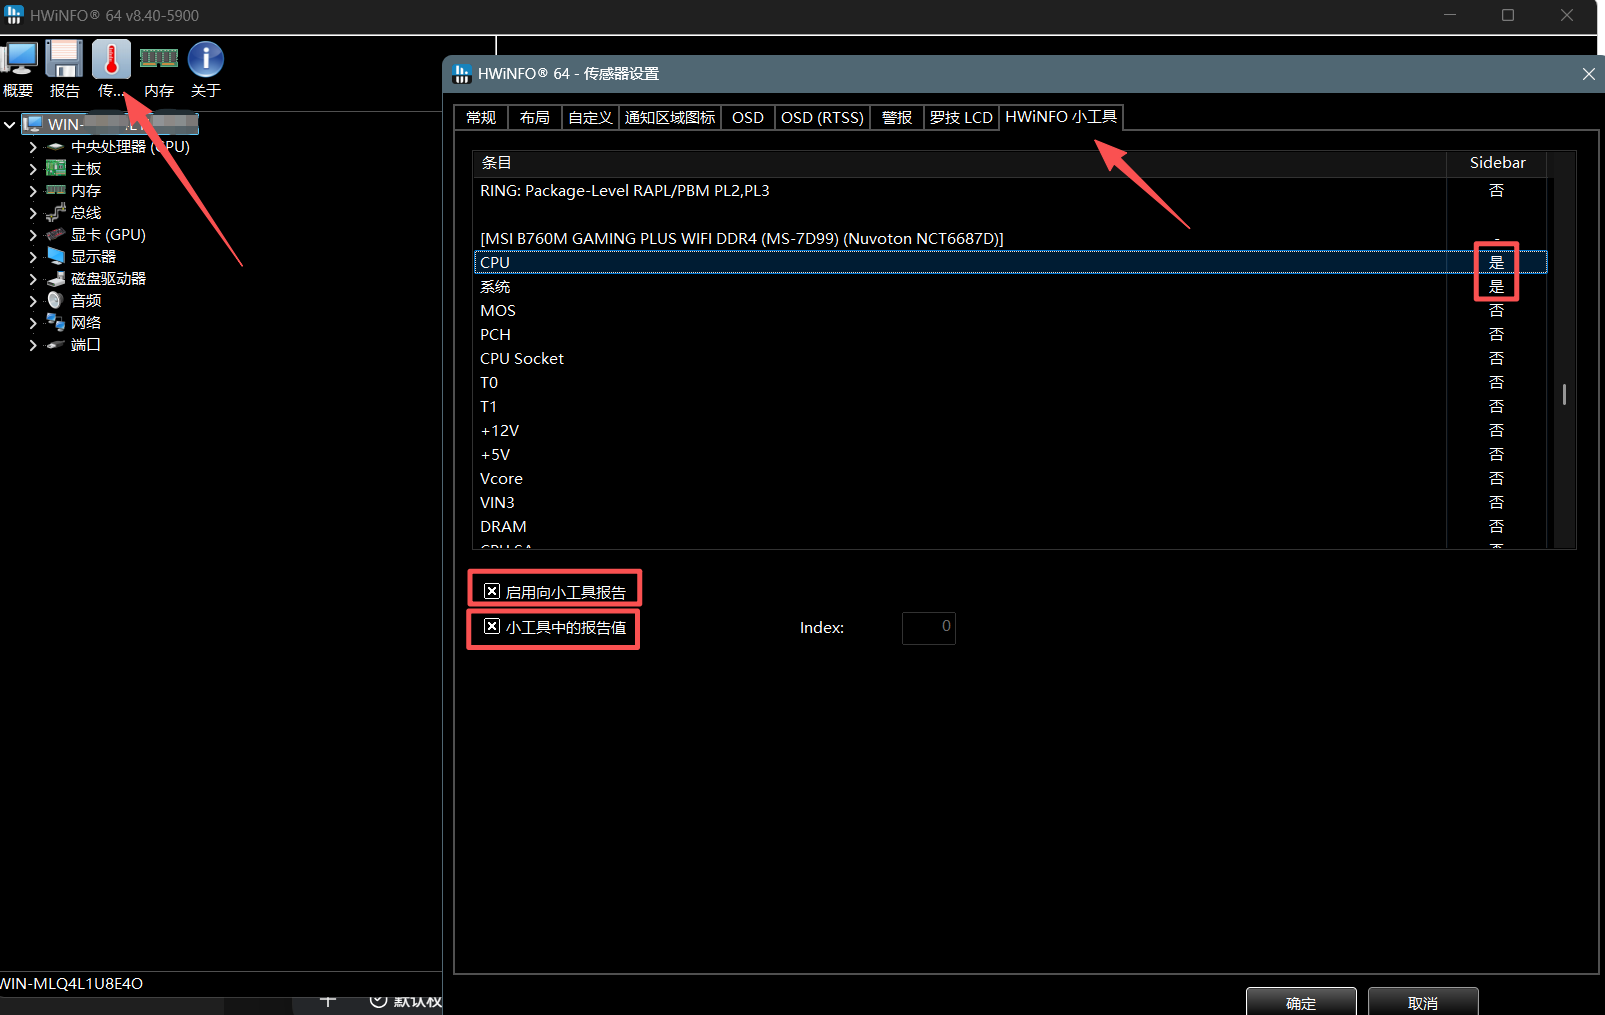
Task: Toggle 启用向小工具报告 checkbox
Action: tap(492, 591)
